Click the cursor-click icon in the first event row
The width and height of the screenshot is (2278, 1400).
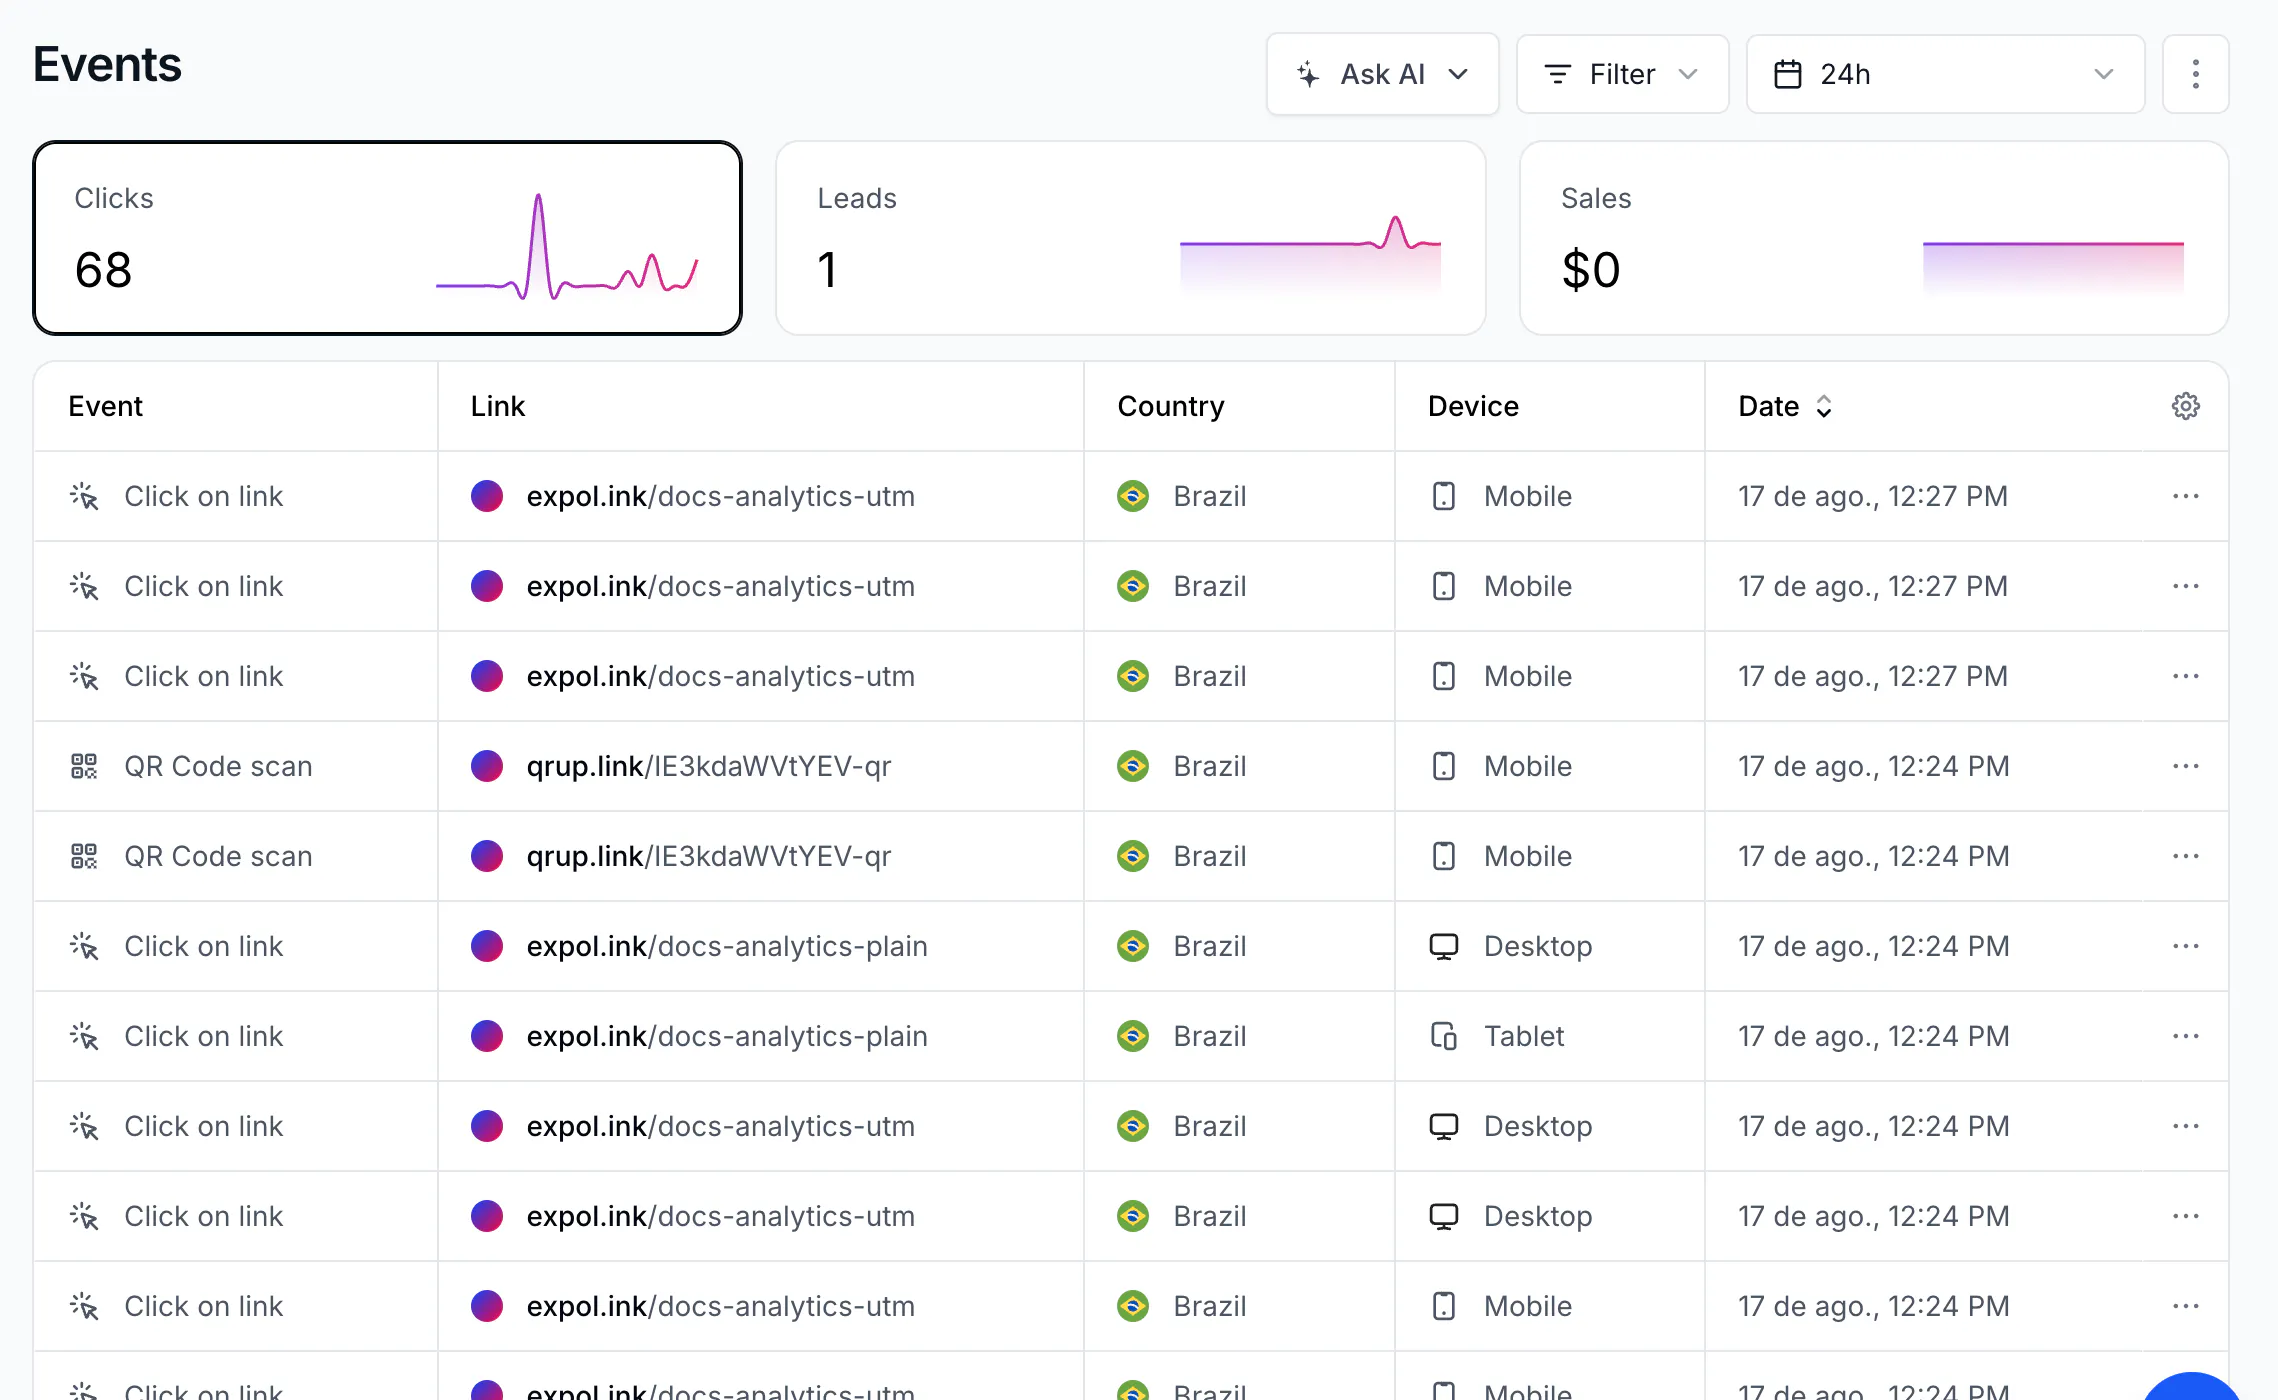(84, 496)
